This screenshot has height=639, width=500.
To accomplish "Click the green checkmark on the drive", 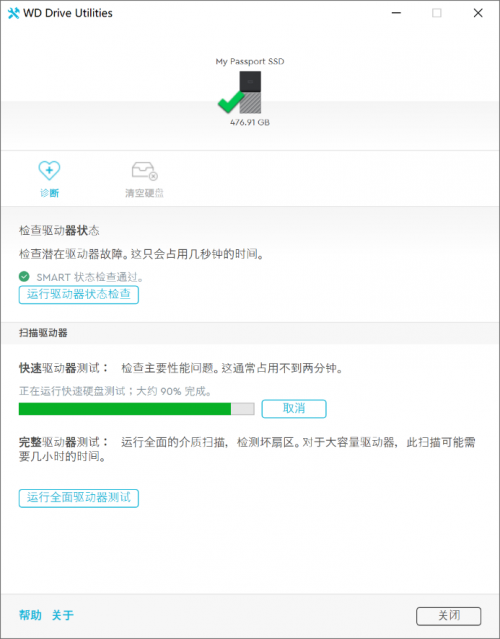I will click(231, 102).
